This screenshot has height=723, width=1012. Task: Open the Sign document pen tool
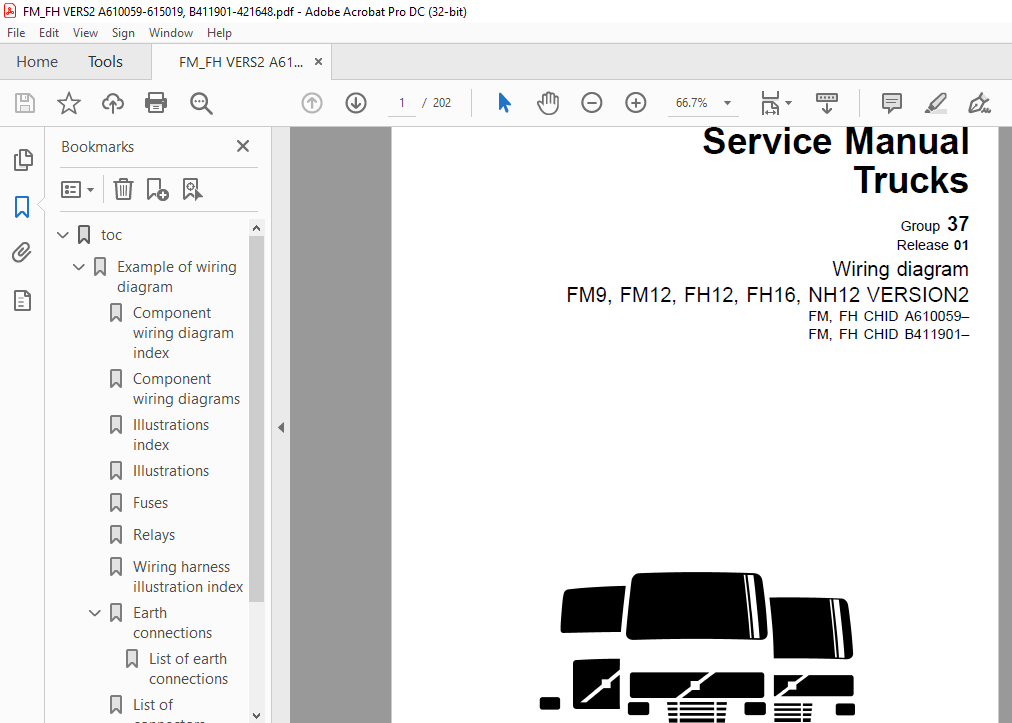point(979,103)
